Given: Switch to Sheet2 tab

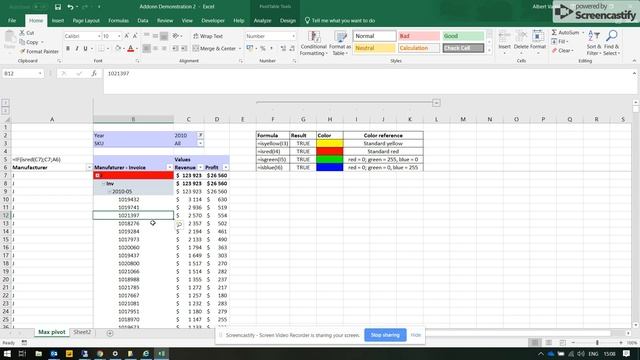Looking at the screenshot, I should (82, 332).
